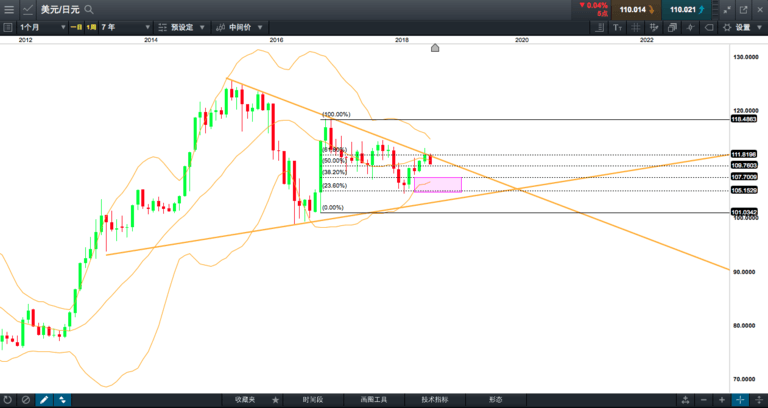Image resolution: width=768 pixels, height=408 pixels.
Task: Switch to the 一日 quick interval
Action: 76,27
